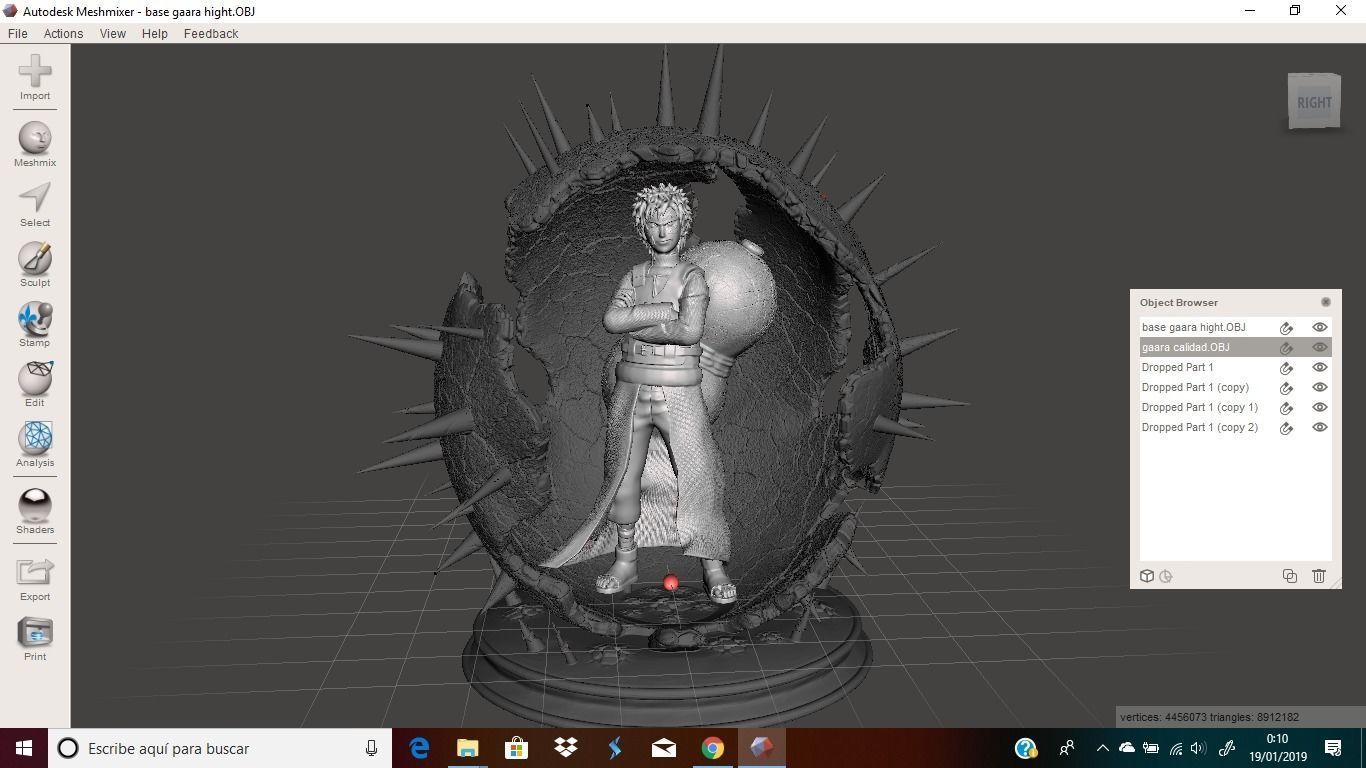
Task: Open Microsoft Store from taskbar
Action: pyautogui.click(x=517, y=748)
